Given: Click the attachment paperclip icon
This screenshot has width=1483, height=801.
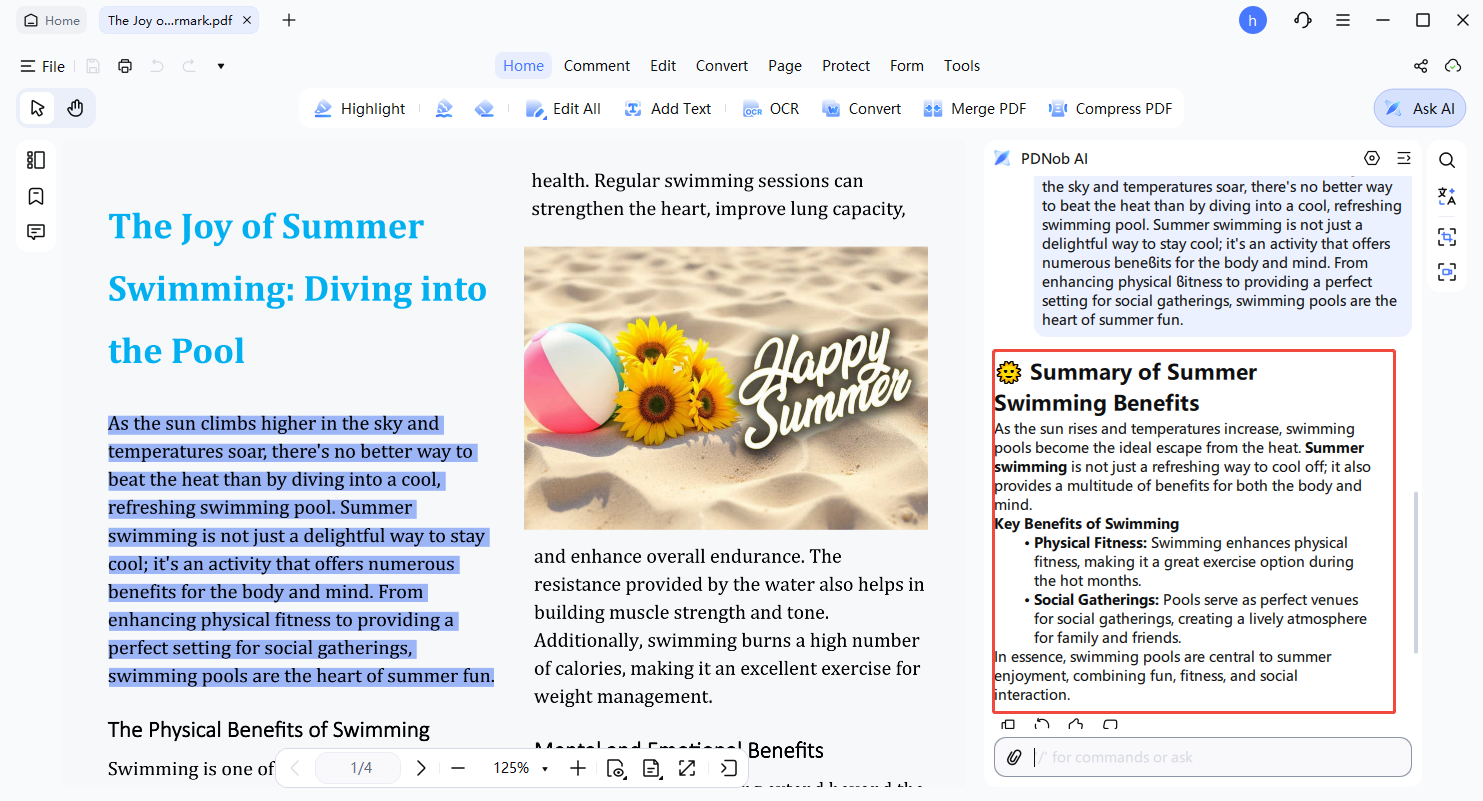Looking at the screenshot, I should [x=1014, y=757].
